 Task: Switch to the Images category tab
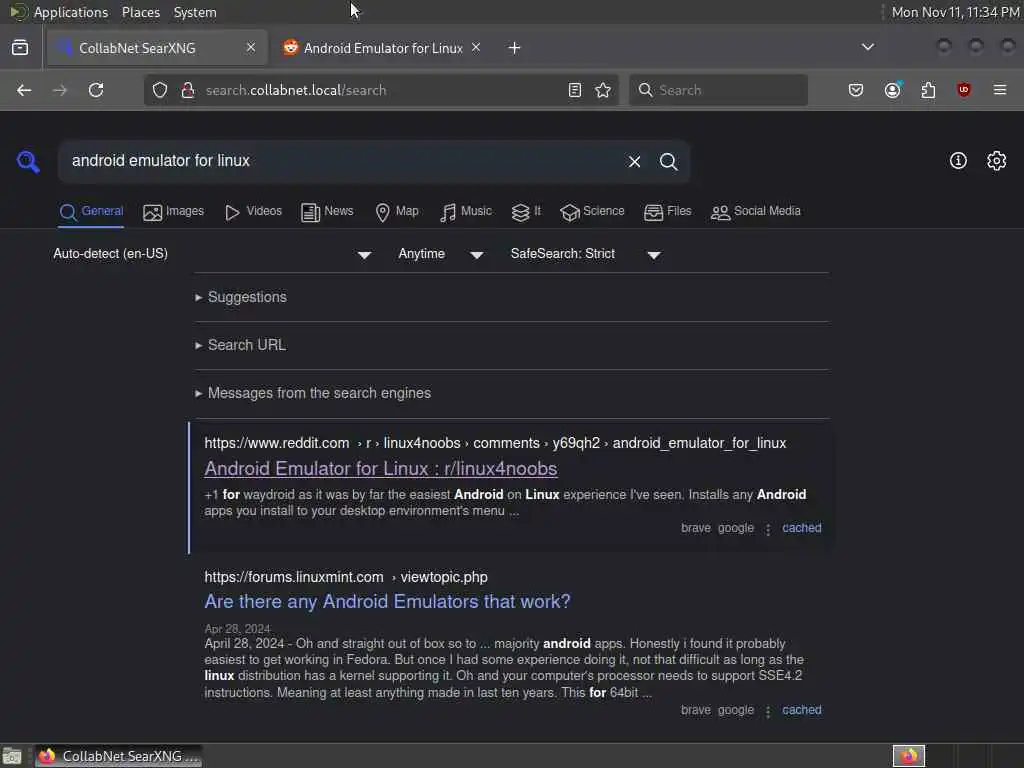(x=174, y=212)
